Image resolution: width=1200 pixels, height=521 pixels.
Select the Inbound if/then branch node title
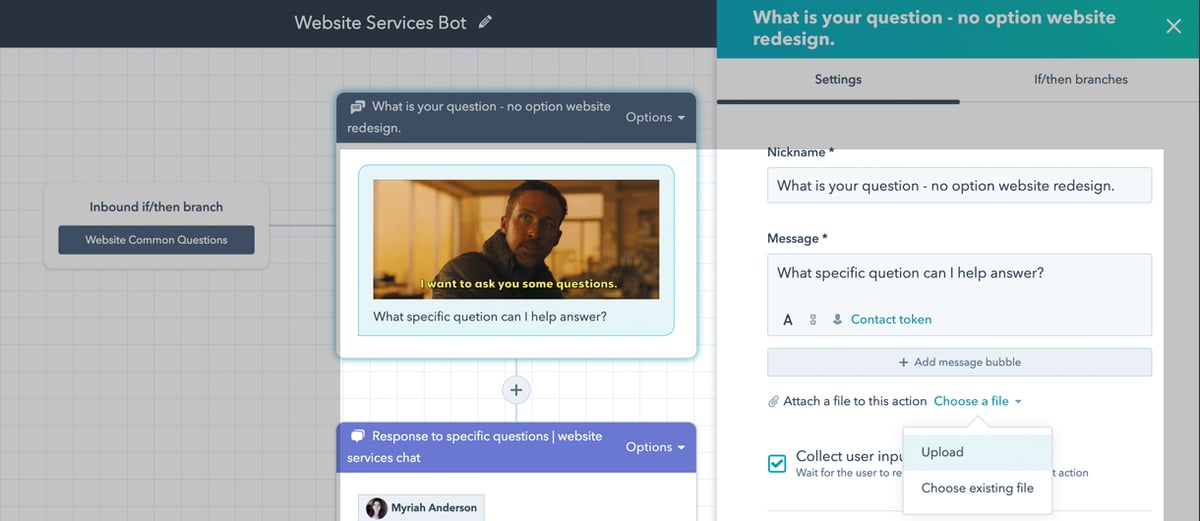pos(156,207)
